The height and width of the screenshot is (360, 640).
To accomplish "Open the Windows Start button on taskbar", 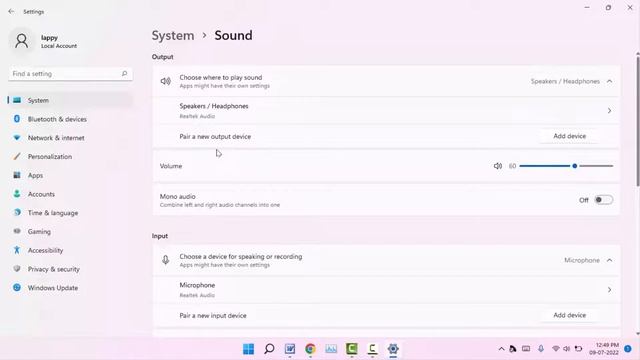I will 248,349.
